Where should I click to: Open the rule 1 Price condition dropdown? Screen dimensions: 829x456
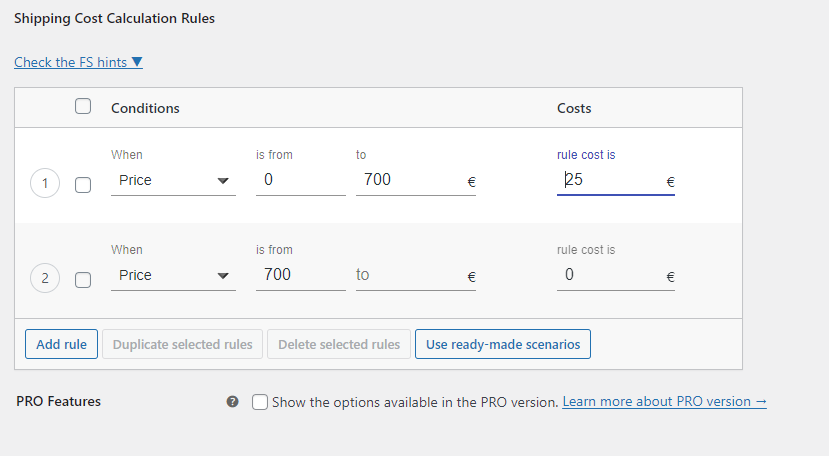click(173, 180)
